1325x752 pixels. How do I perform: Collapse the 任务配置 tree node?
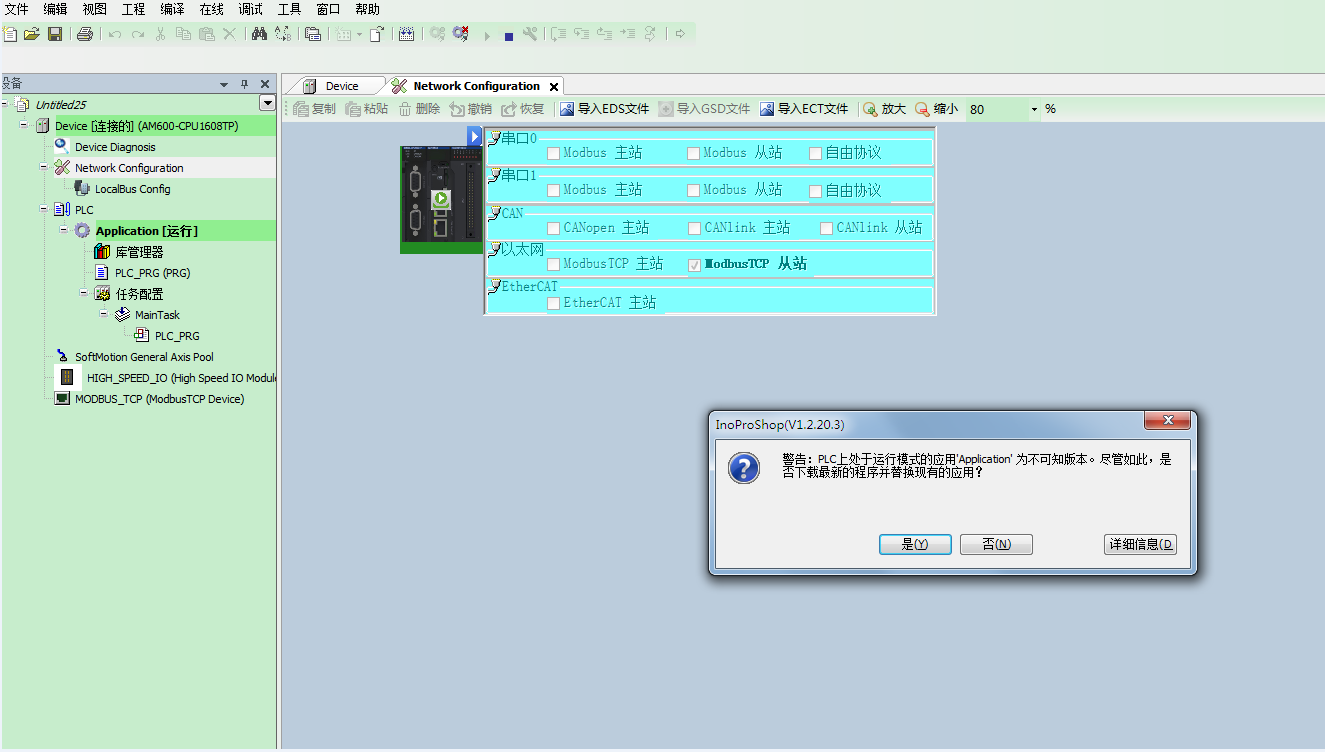click(x=84, y=293)
